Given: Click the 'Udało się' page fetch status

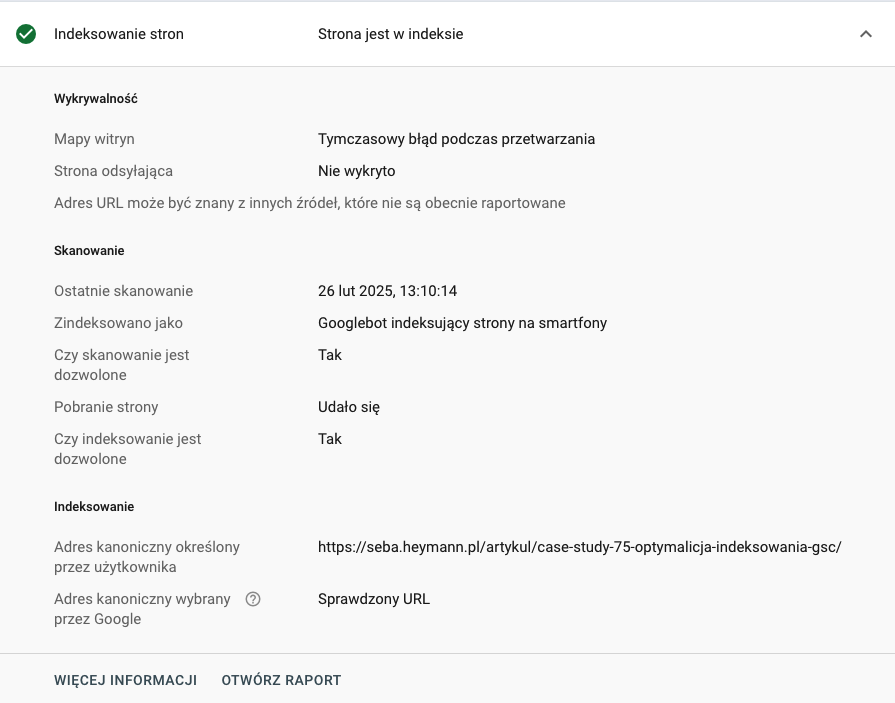Looking at the screenshot, I should pos(348,407).
